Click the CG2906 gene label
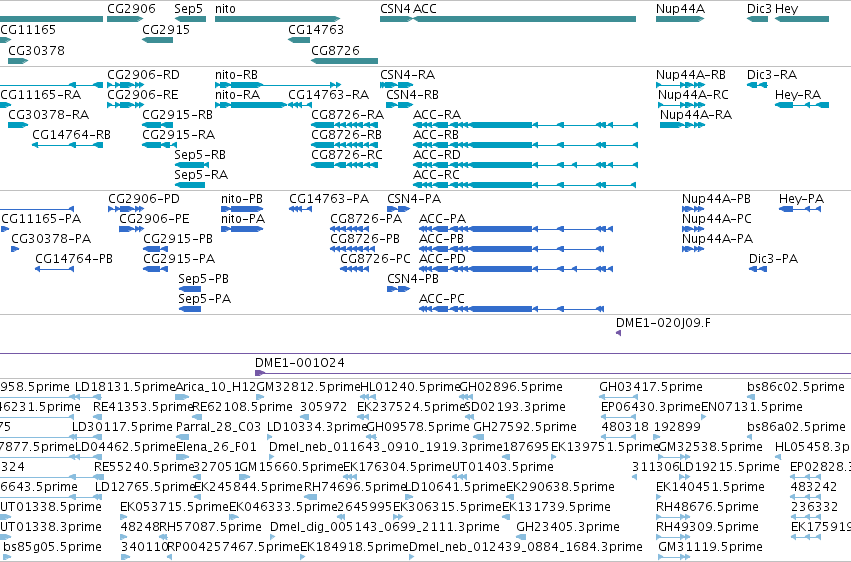The image size is (851, 562). (x=131, y=9)
